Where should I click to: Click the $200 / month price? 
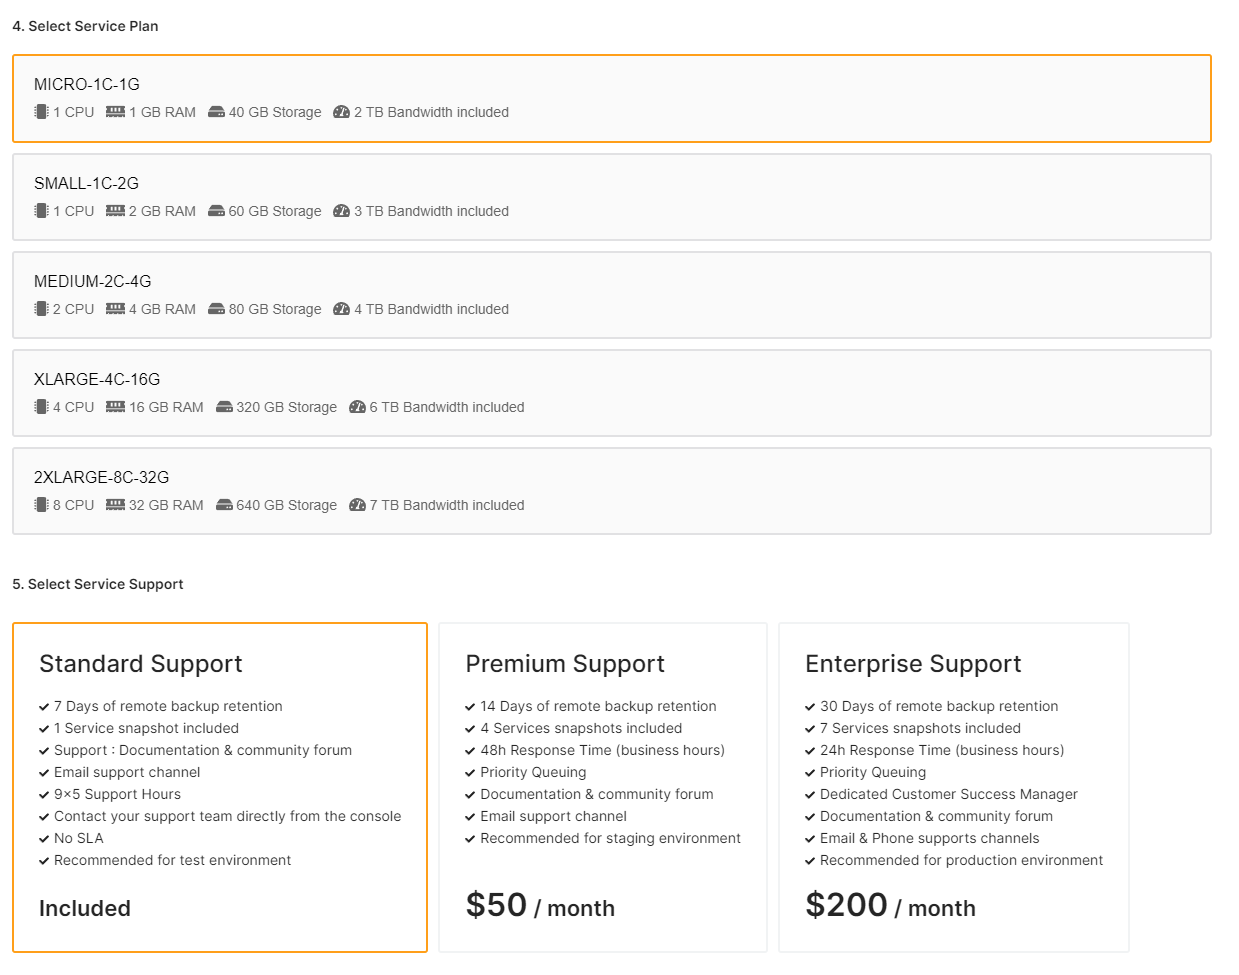point(890,906)
